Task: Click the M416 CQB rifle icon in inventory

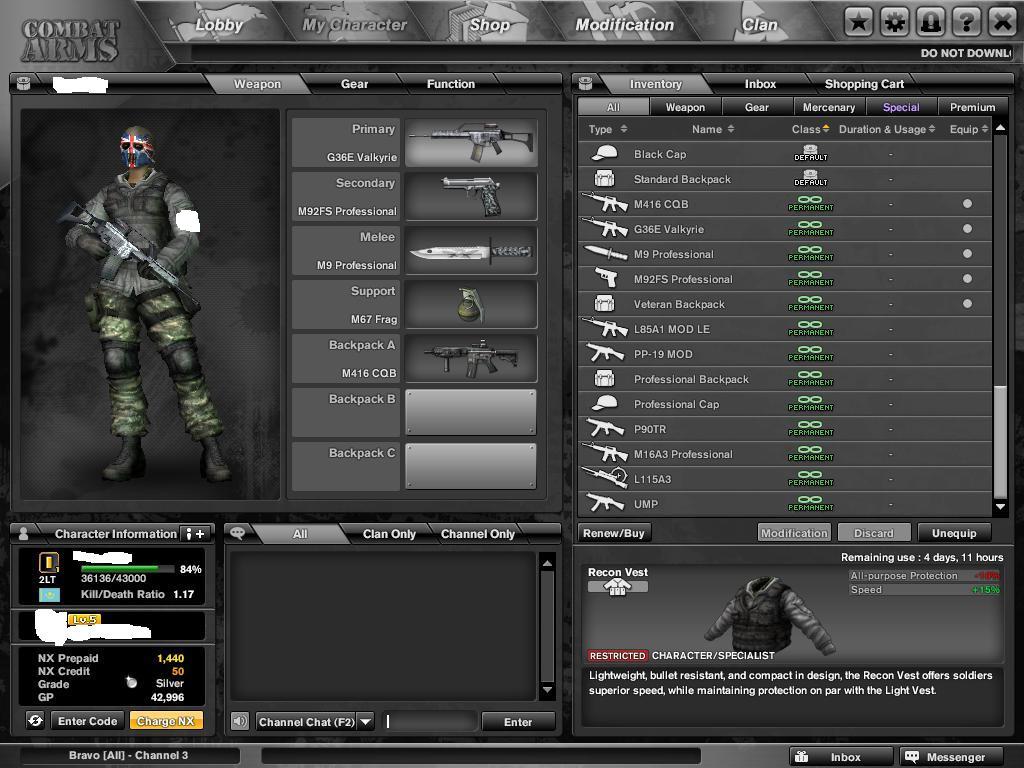Action: click(x=605, y=203)
